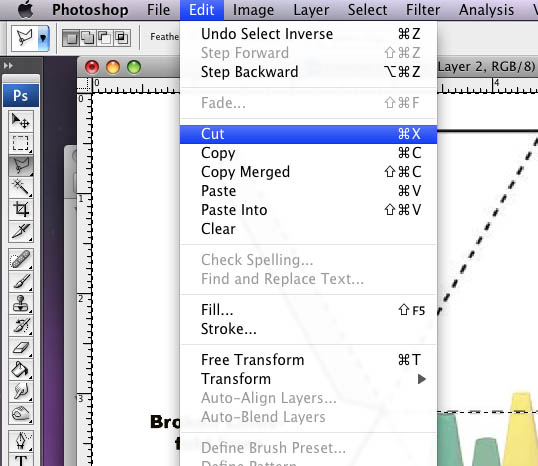Click the green zoom button of document window
This screenshot has width=538, height=466.
tap(134, 67)
